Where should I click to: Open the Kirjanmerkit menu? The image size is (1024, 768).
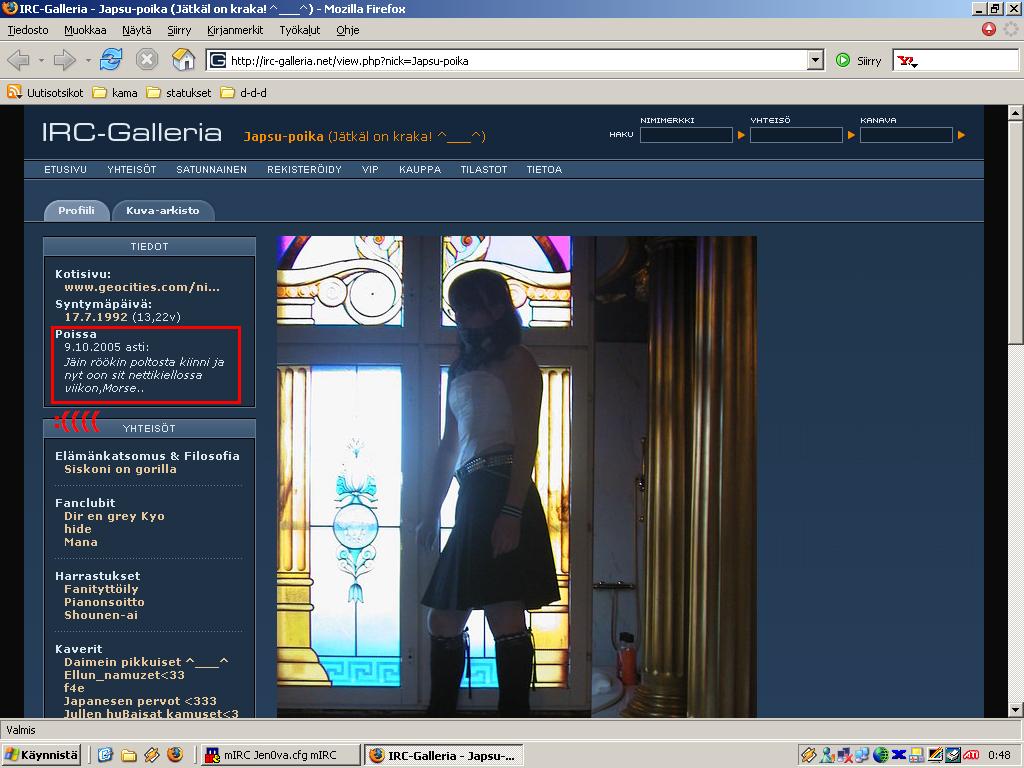(235, 30)
